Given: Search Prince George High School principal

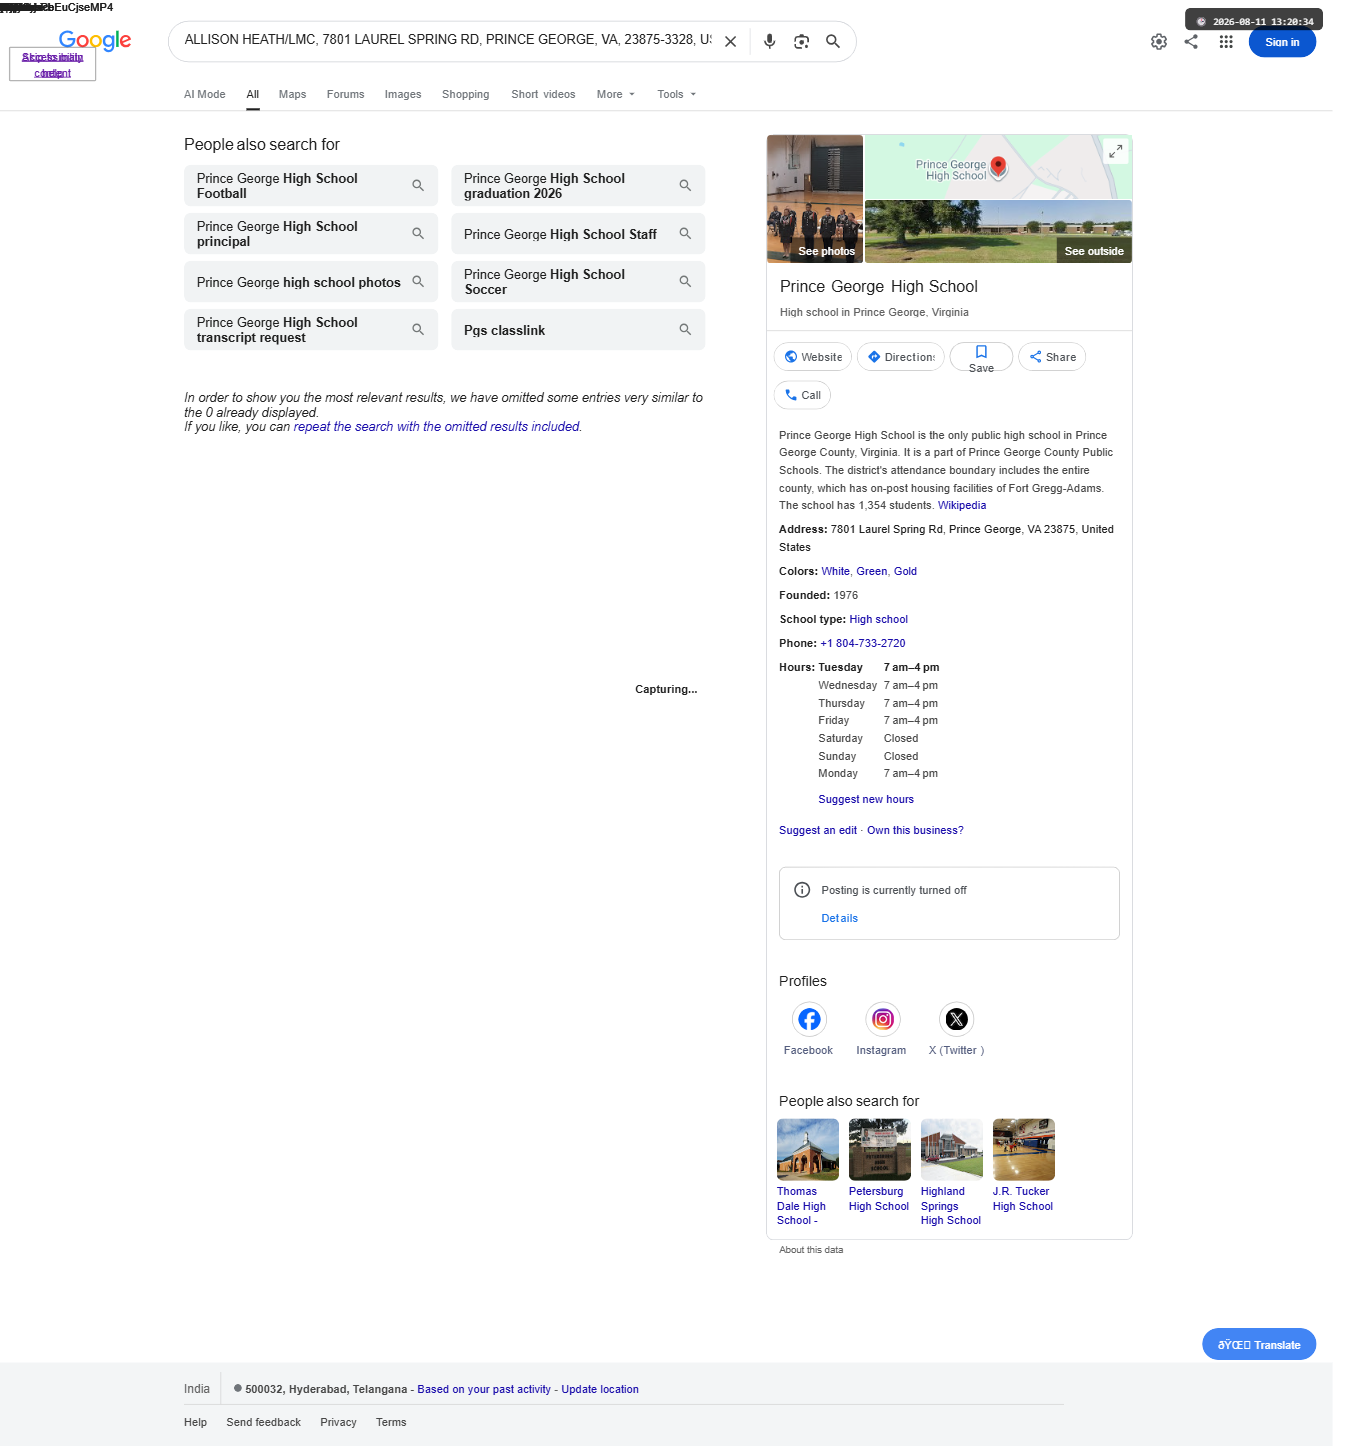Looking at the screenshot, I should 311,234.
